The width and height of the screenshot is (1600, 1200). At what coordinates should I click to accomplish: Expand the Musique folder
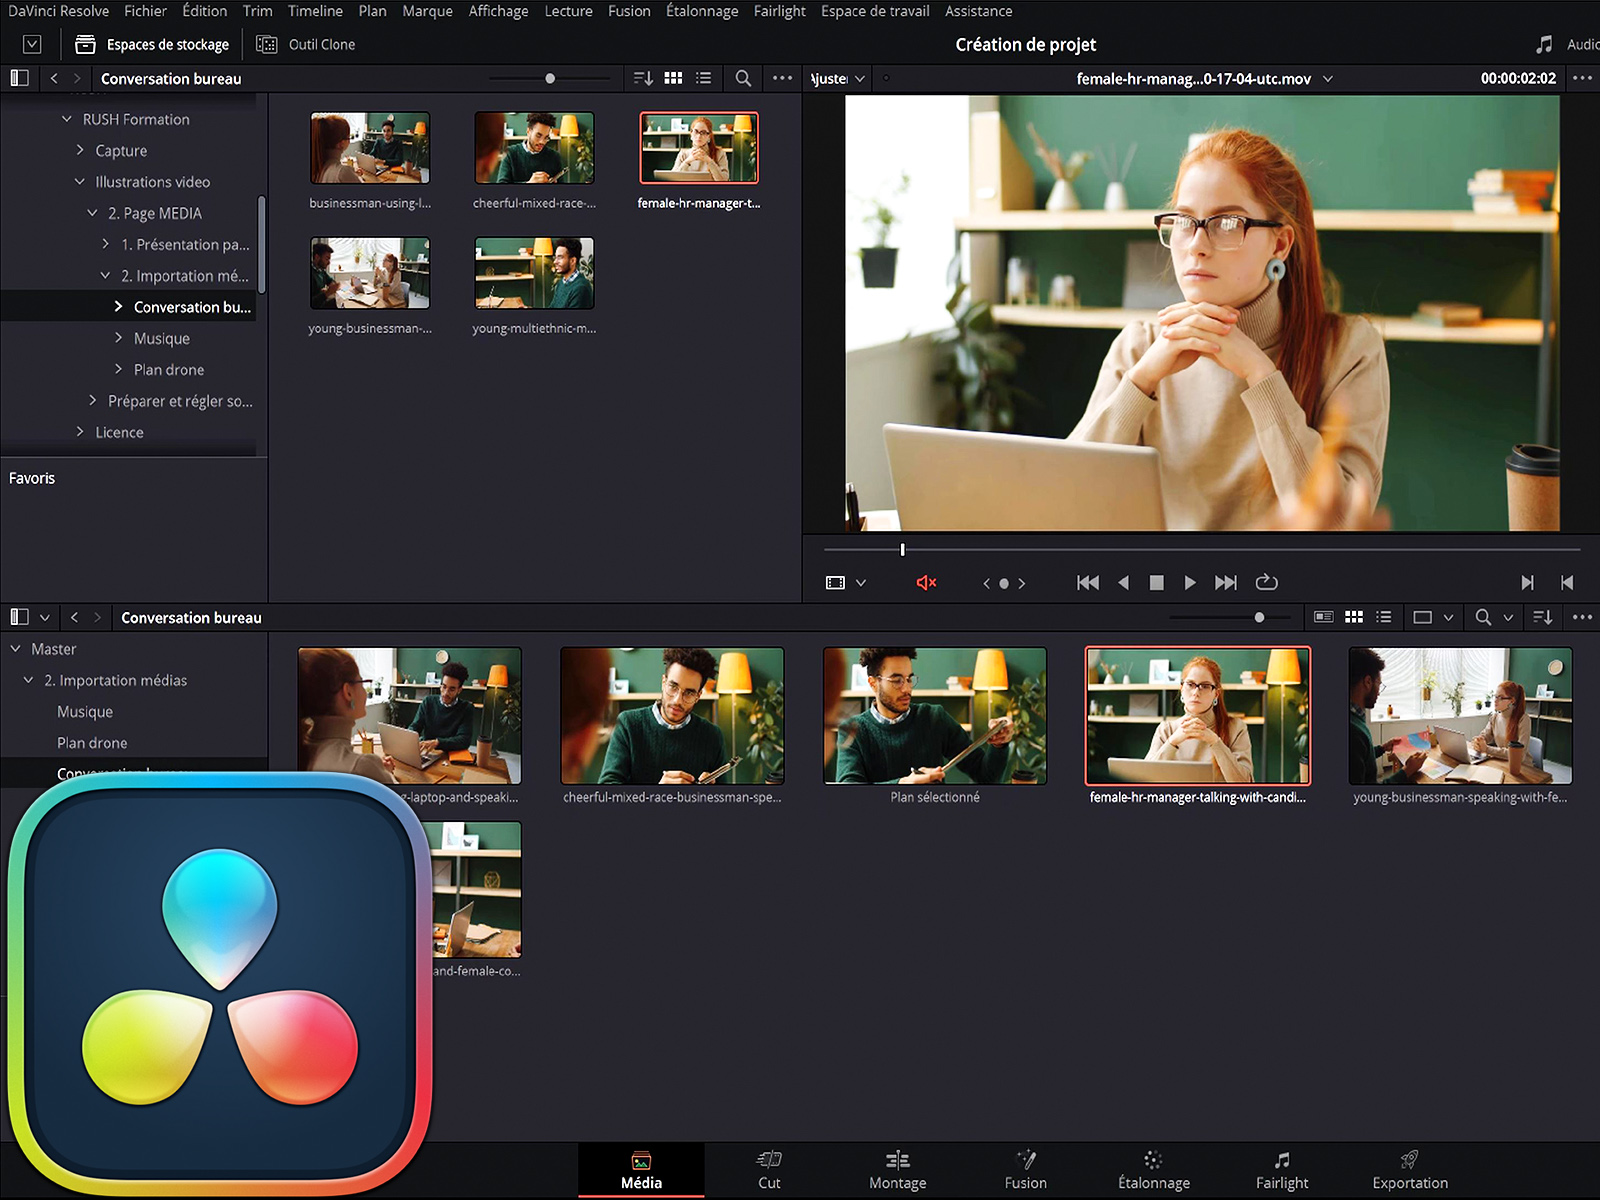(119, 338)
